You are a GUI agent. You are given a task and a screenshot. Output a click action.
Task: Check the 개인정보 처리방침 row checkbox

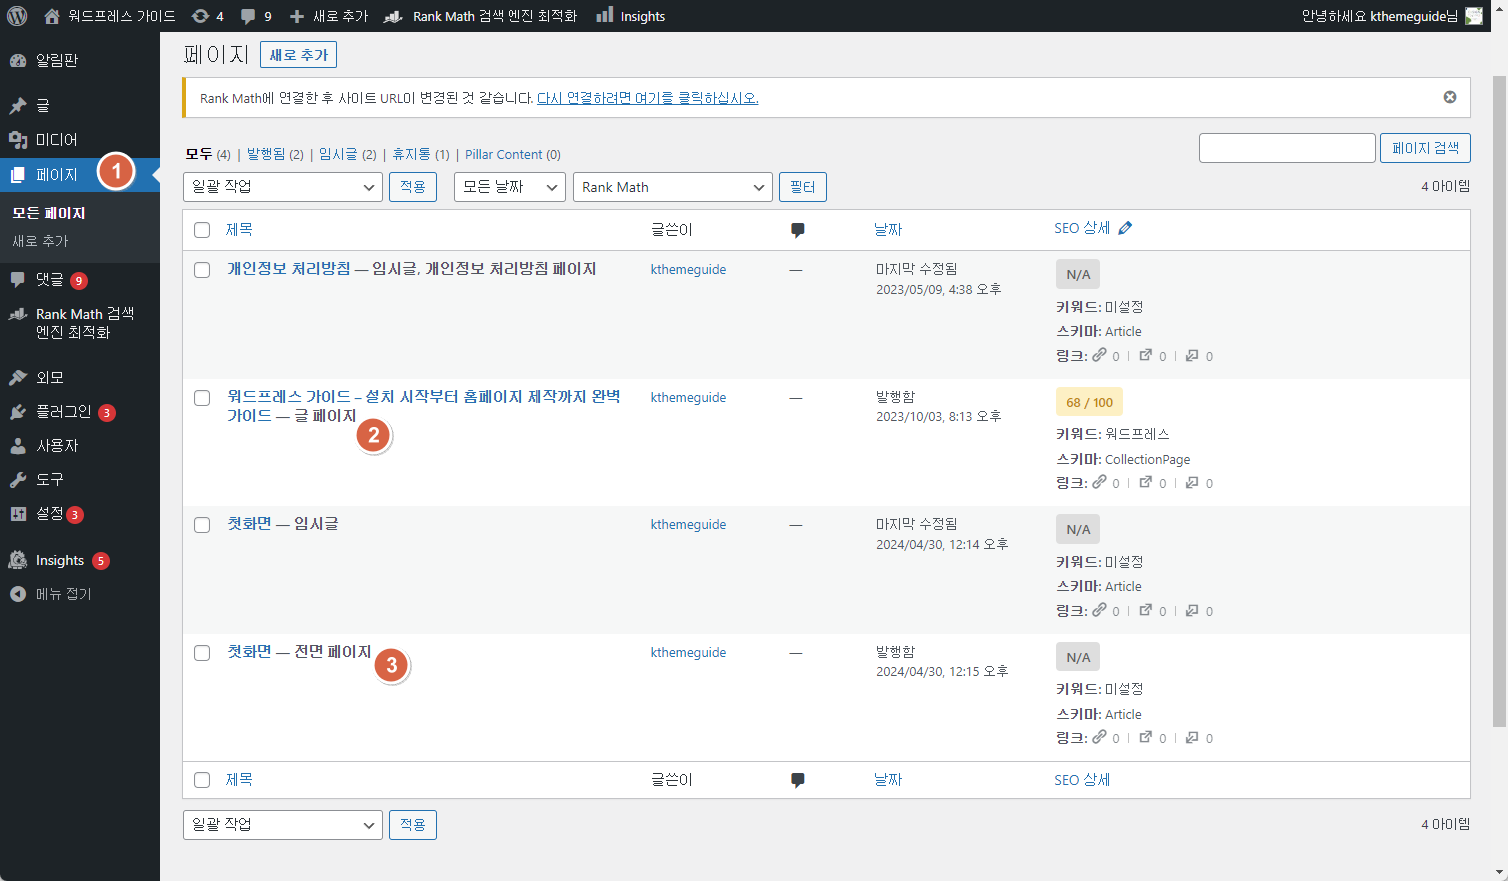[x=202, y=270]
